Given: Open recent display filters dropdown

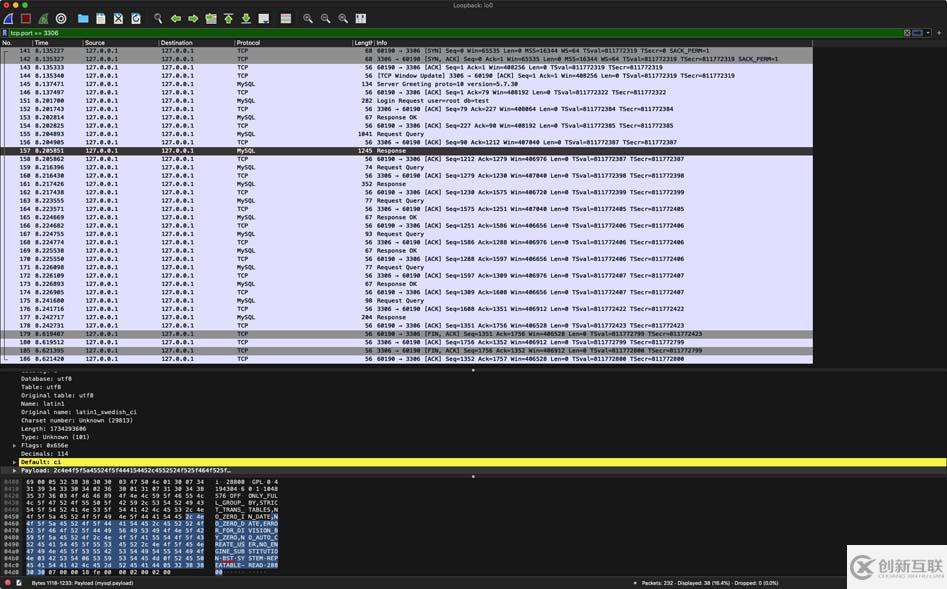Looking at the screenshot, I should pos(928,33).
